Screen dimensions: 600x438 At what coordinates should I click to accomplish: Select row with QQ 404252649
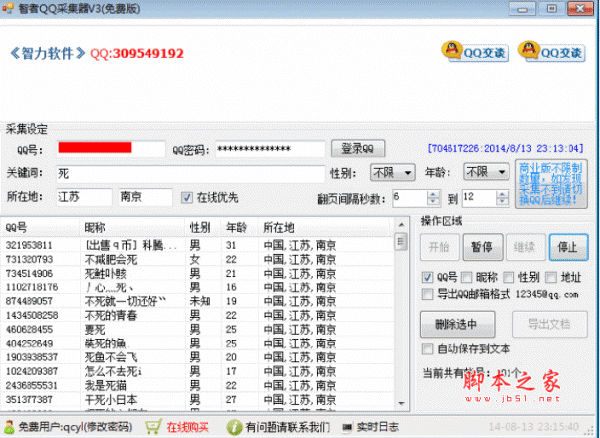click(x=197, y=343)
